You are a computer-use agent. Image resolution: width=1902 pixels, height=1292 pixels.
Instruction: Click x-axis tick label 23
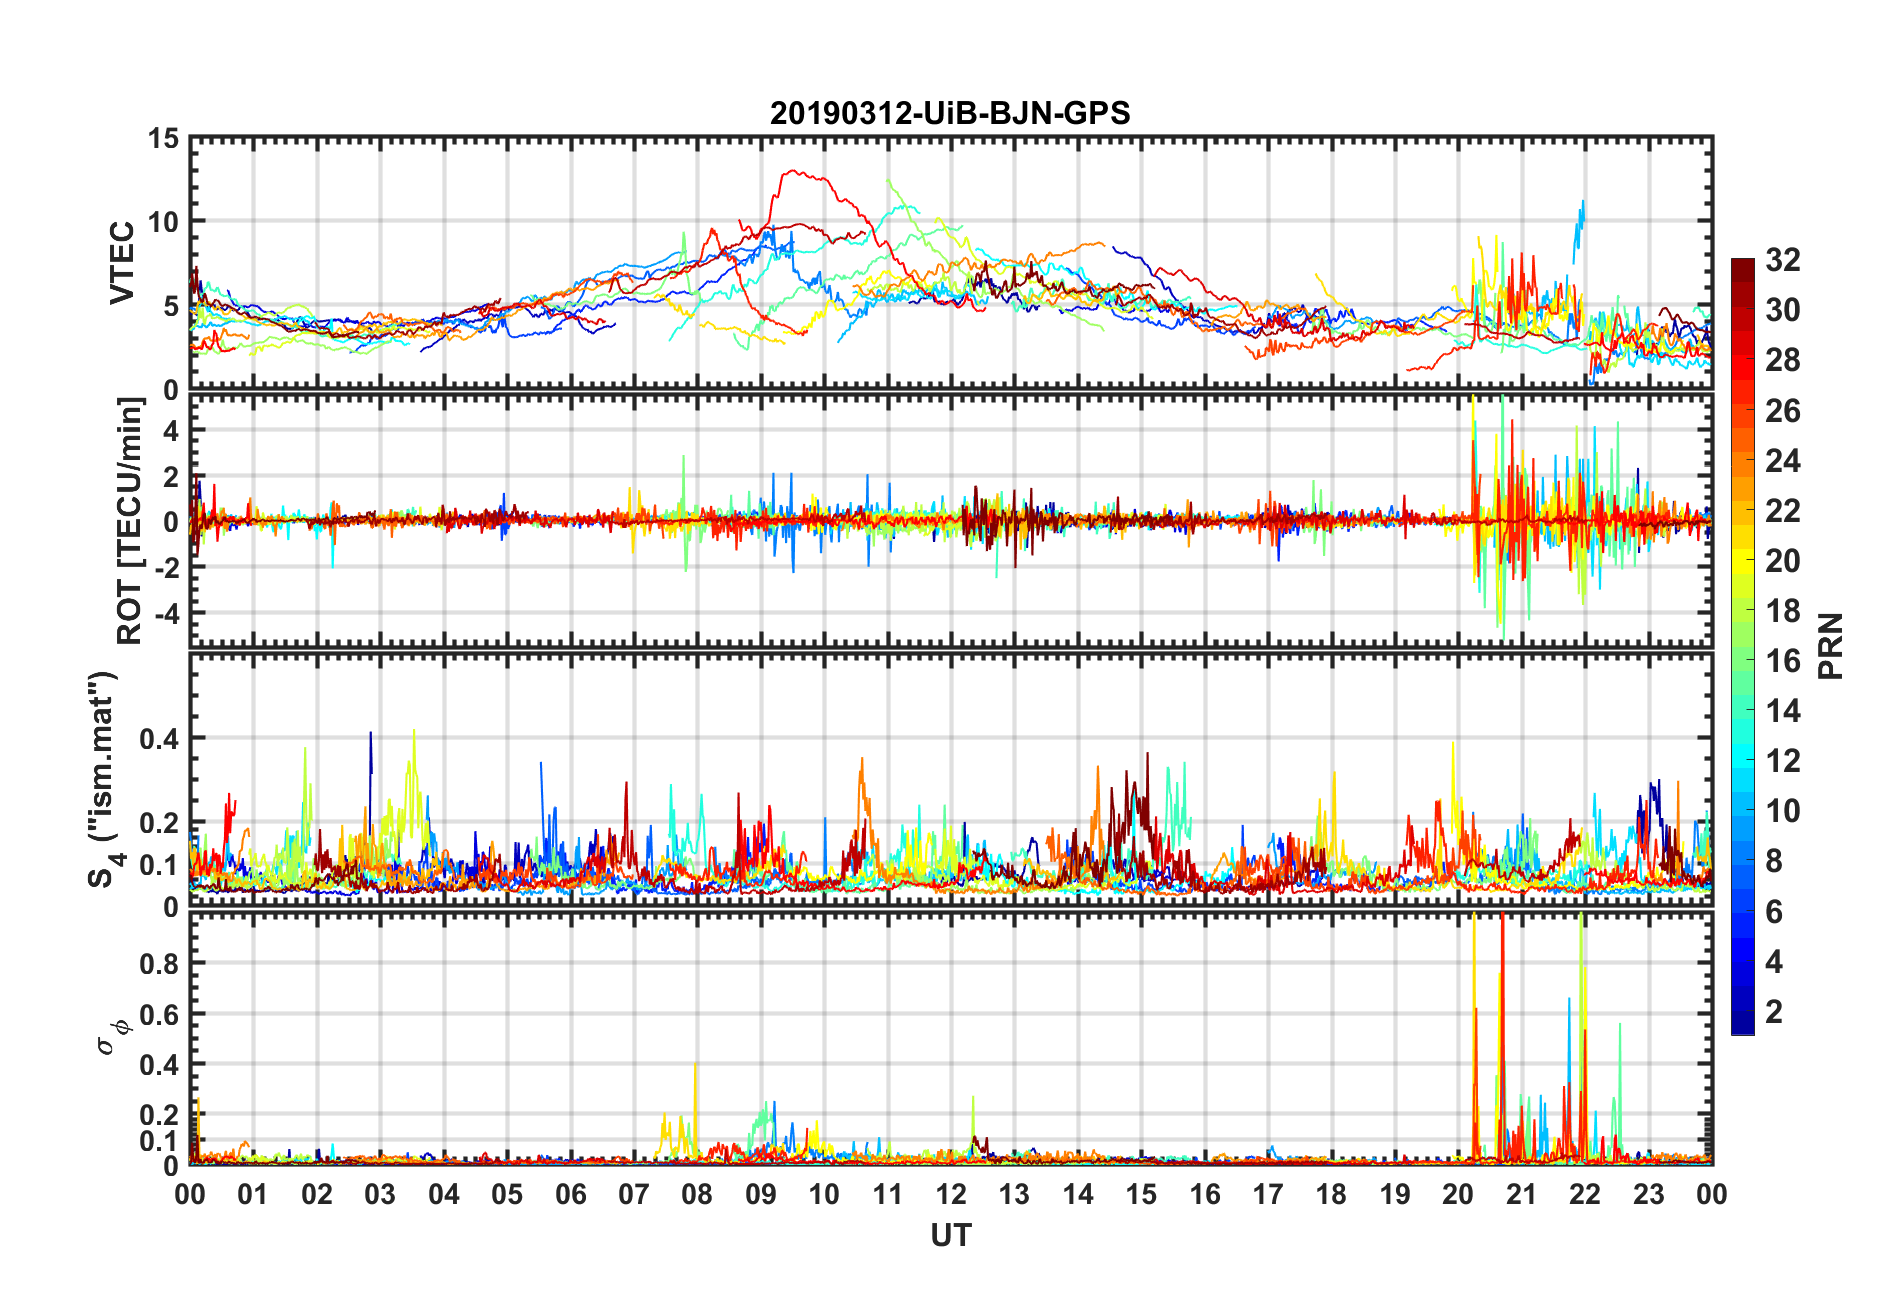point(1648,1194)
